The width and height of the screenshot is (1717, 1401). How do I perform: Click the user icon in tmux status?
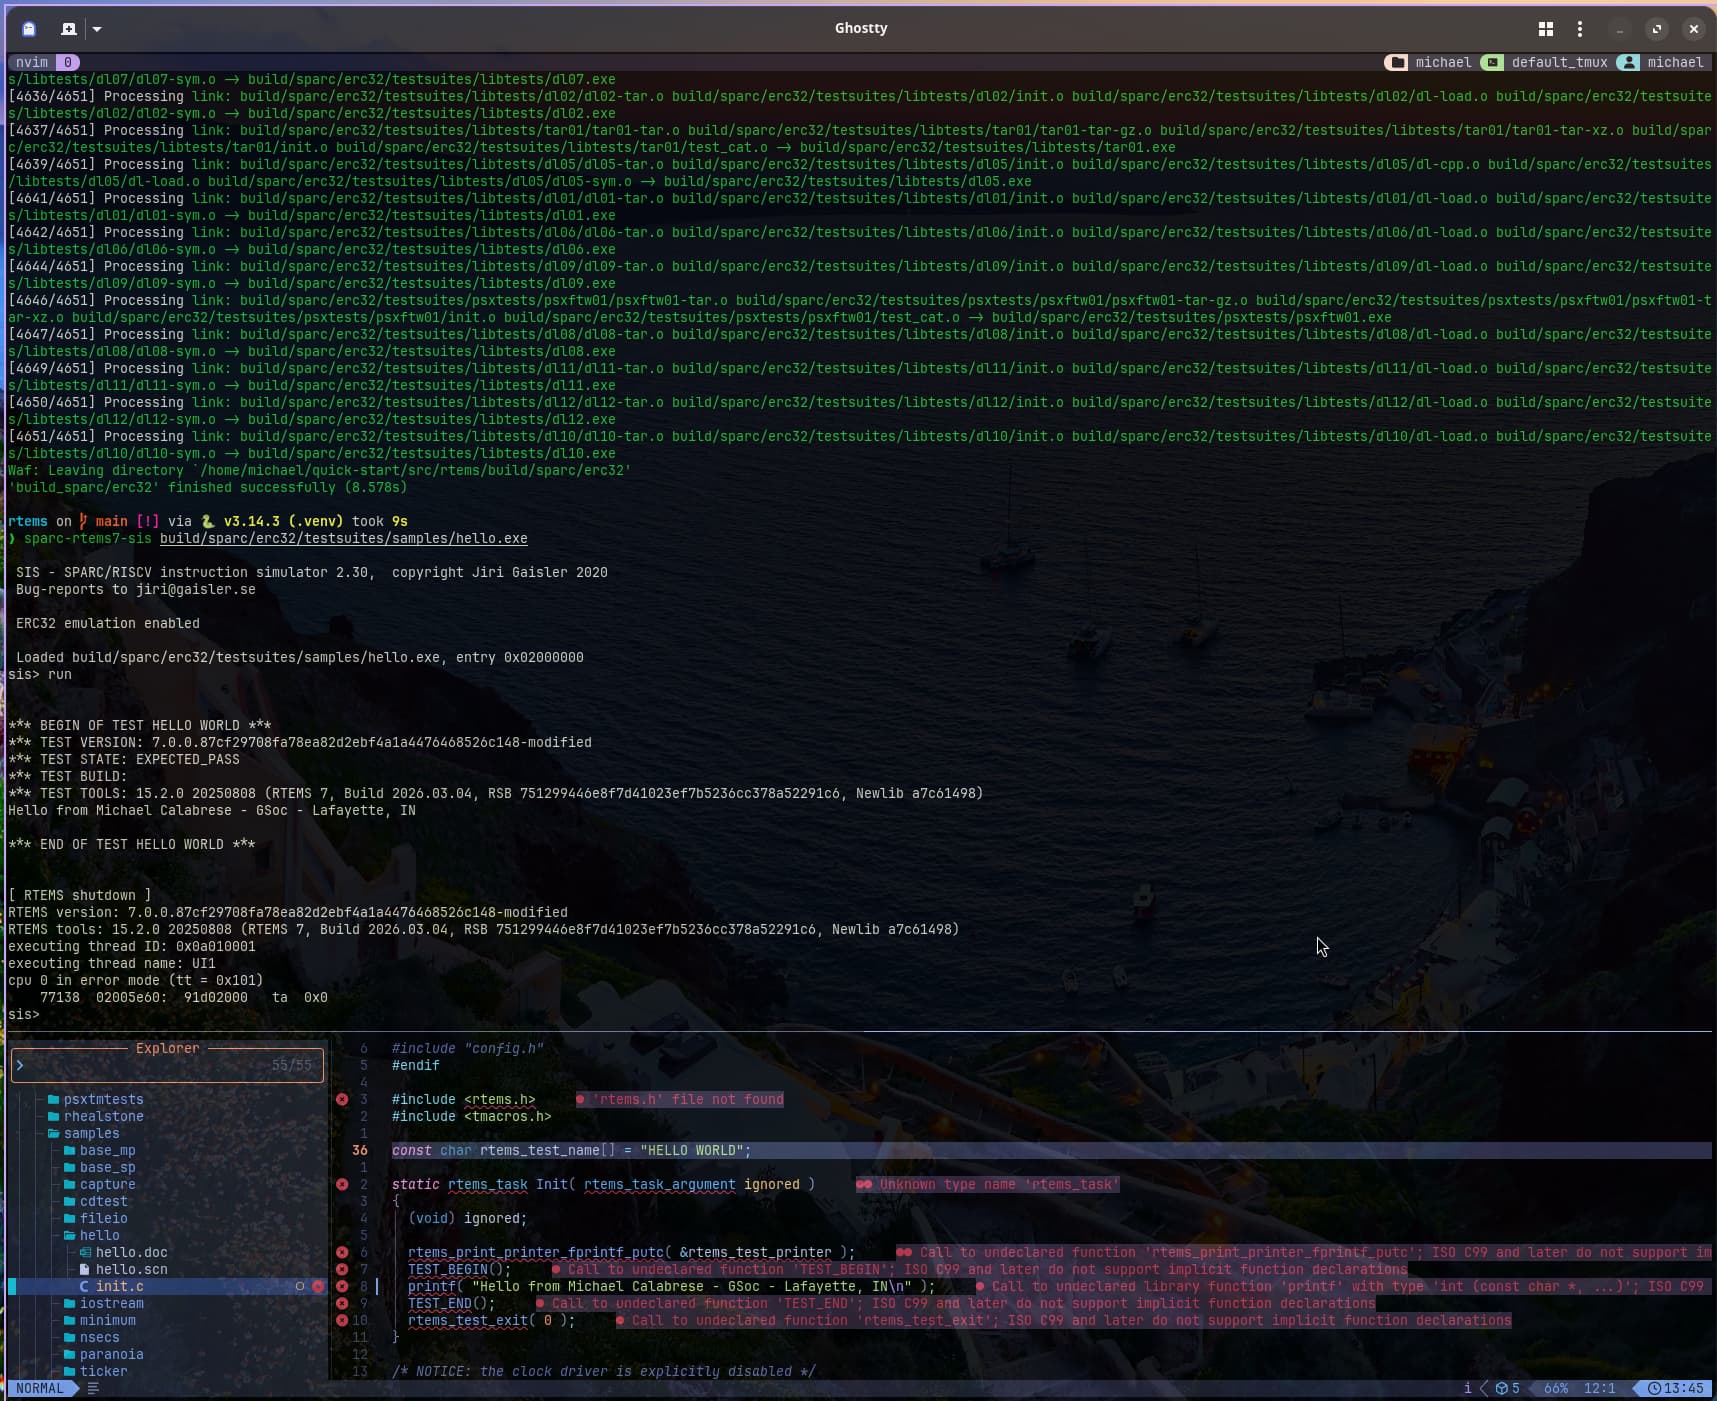point(1628,62)
